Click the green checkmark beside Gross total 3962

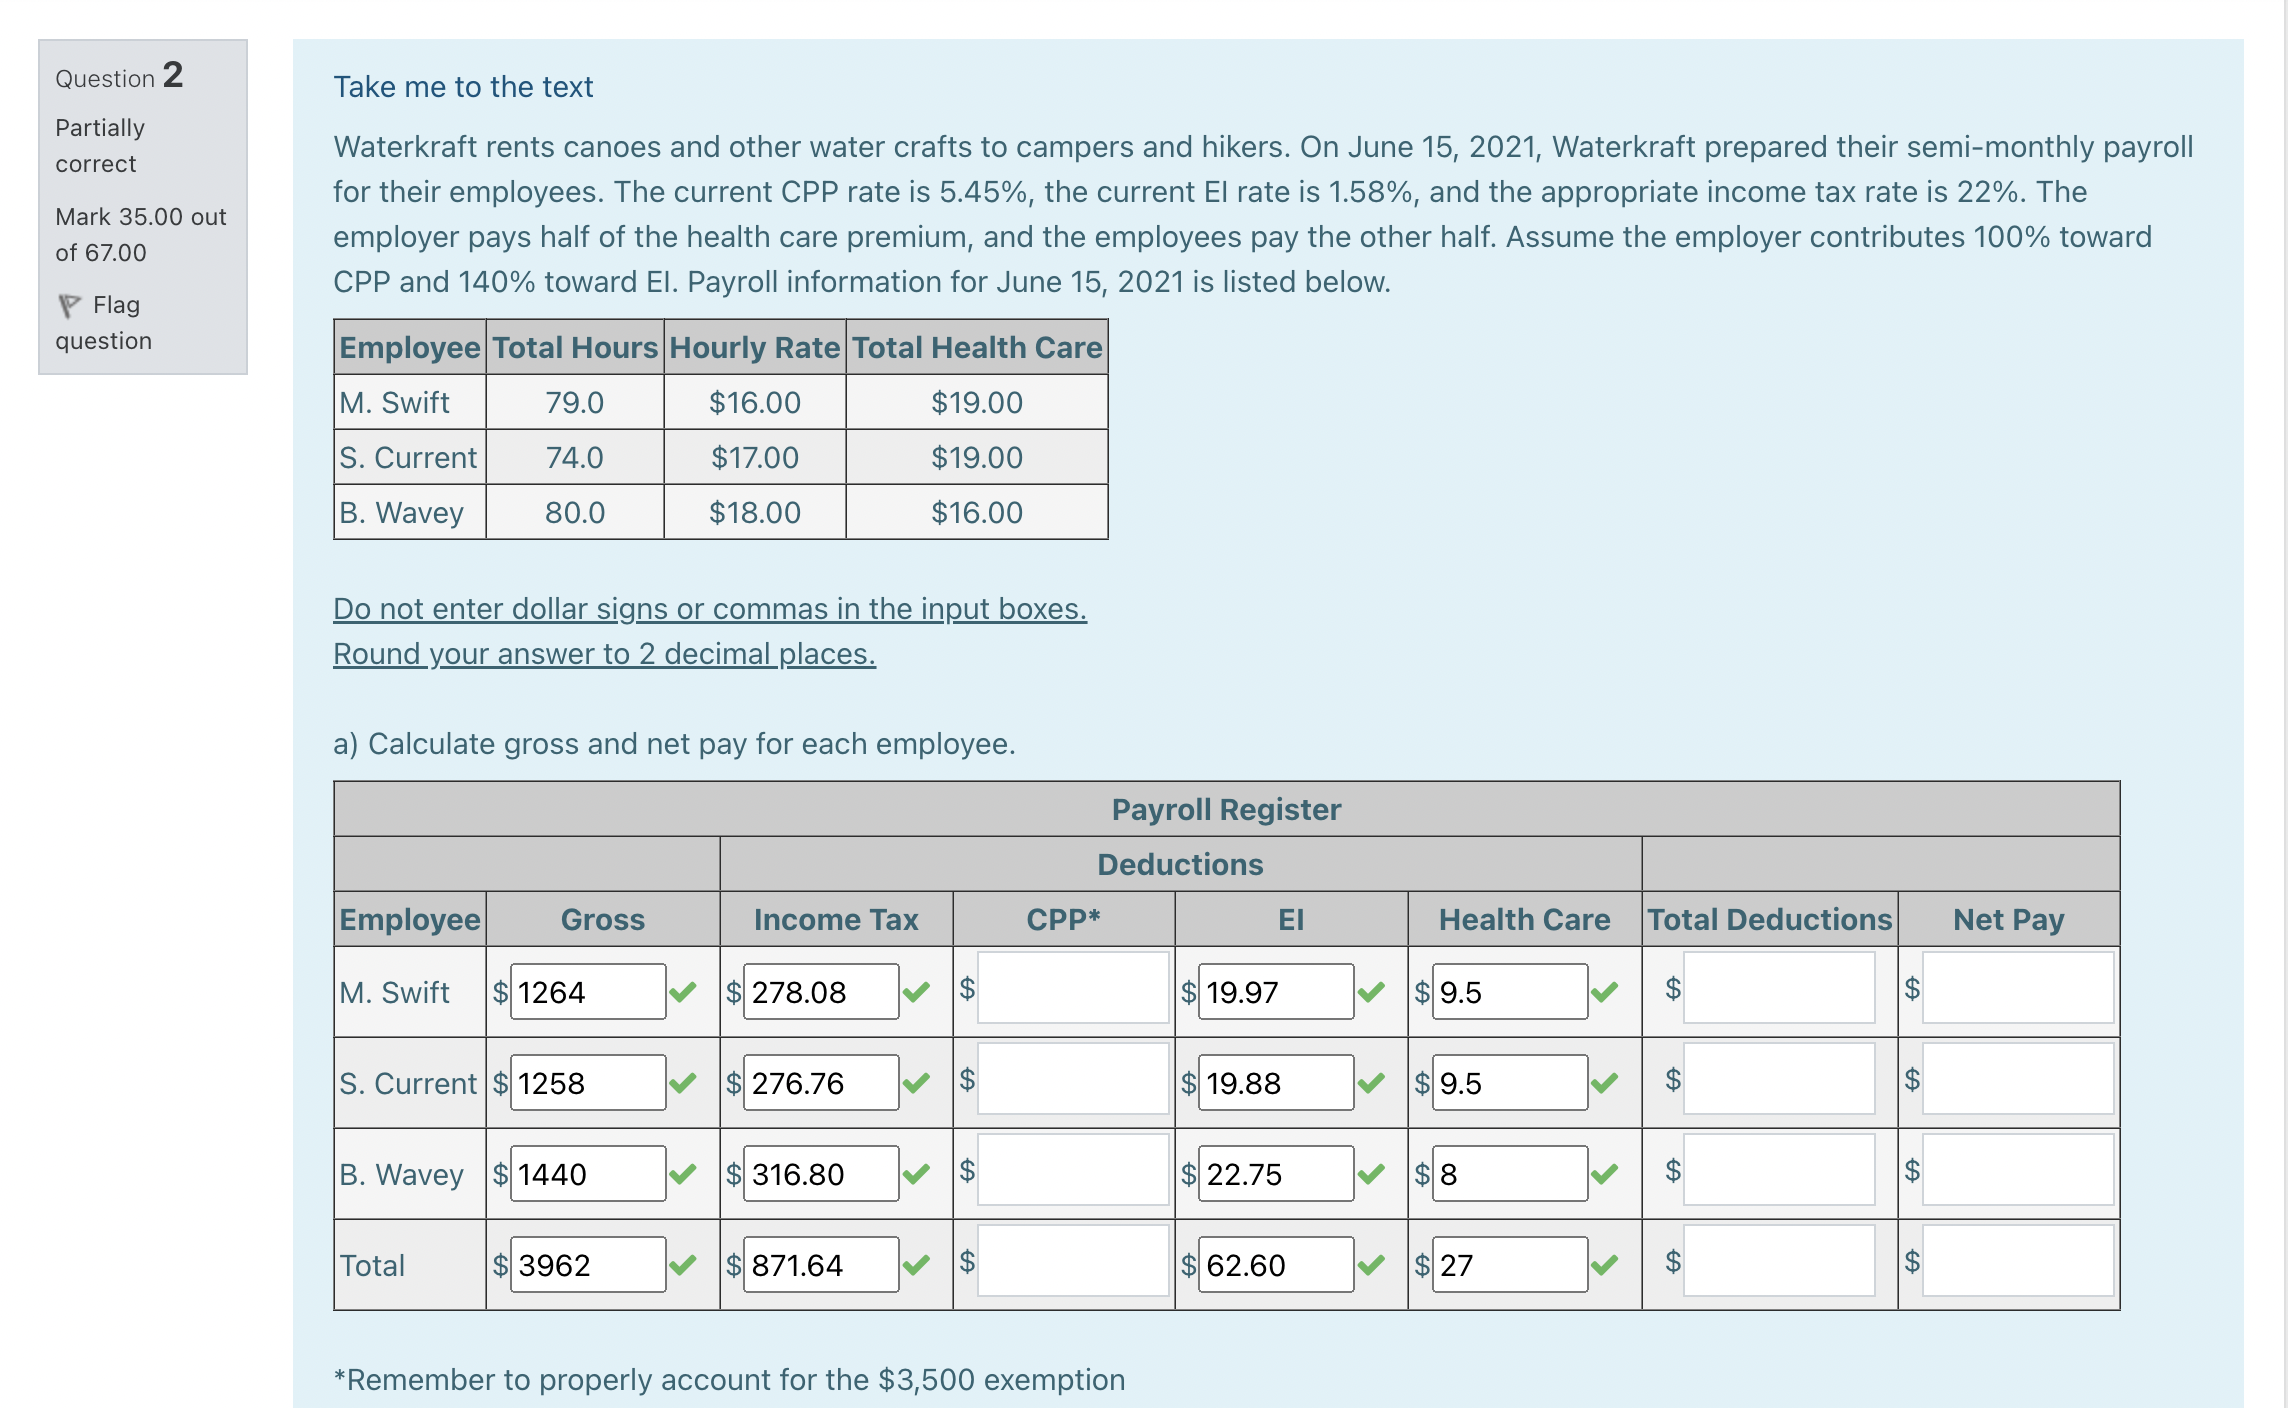[x=683, y=1265]
